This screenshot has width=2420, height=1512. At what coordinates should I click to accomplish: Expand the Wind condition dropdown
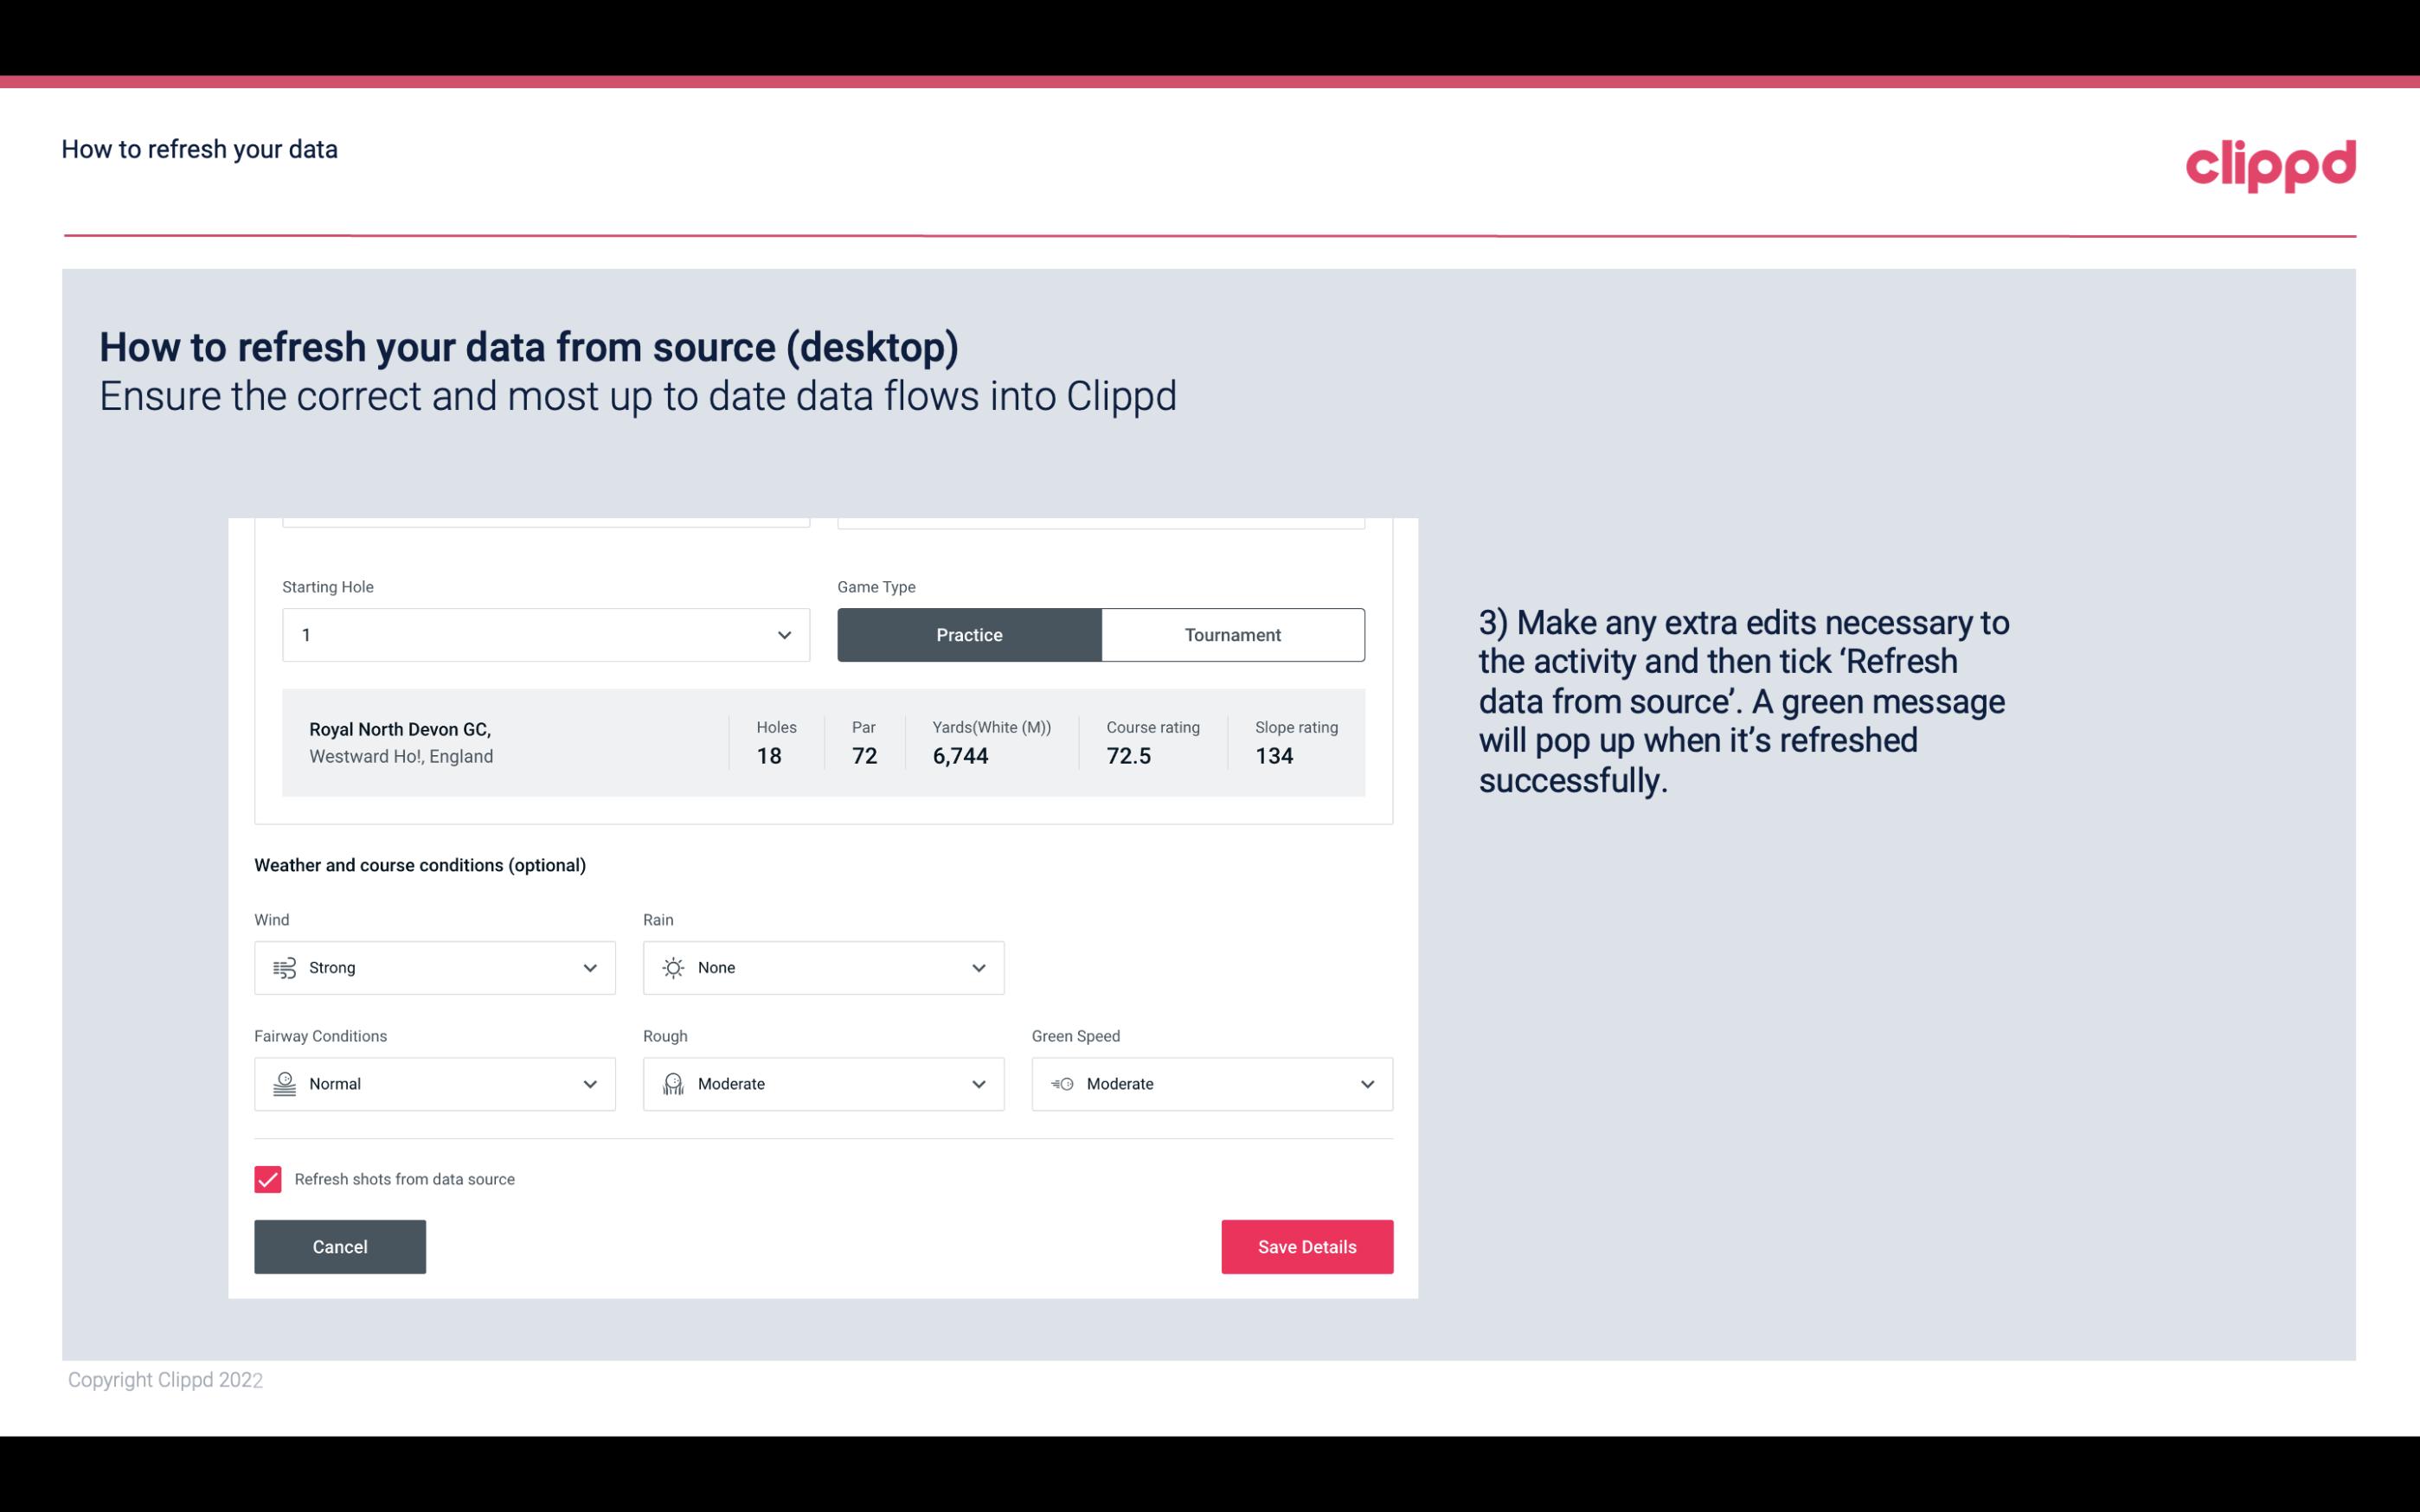[589, 967]
